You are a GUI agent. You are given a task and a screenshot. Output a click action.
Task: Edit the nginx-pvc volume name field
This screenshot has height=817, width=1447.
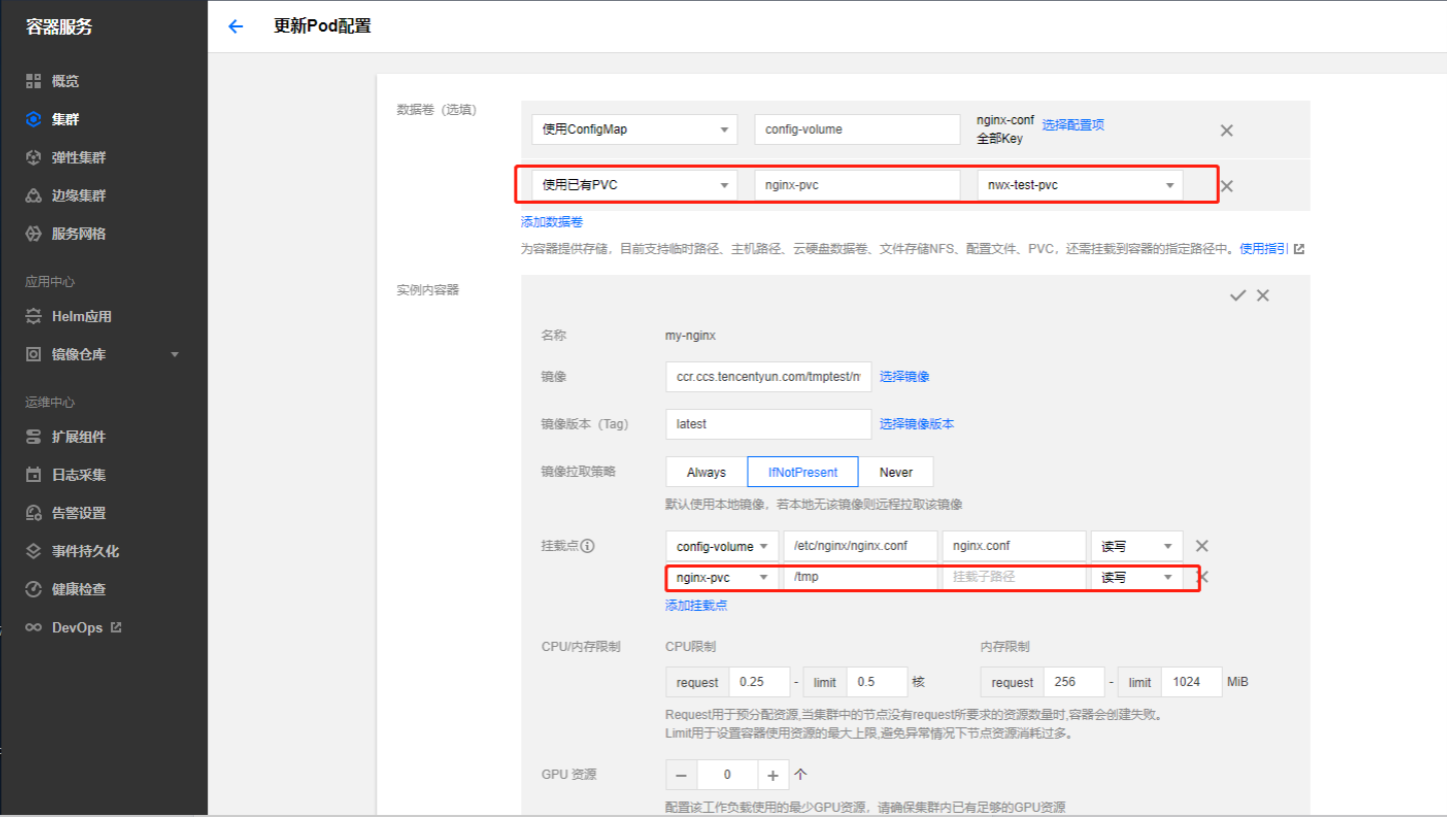[x=857, y=185]
